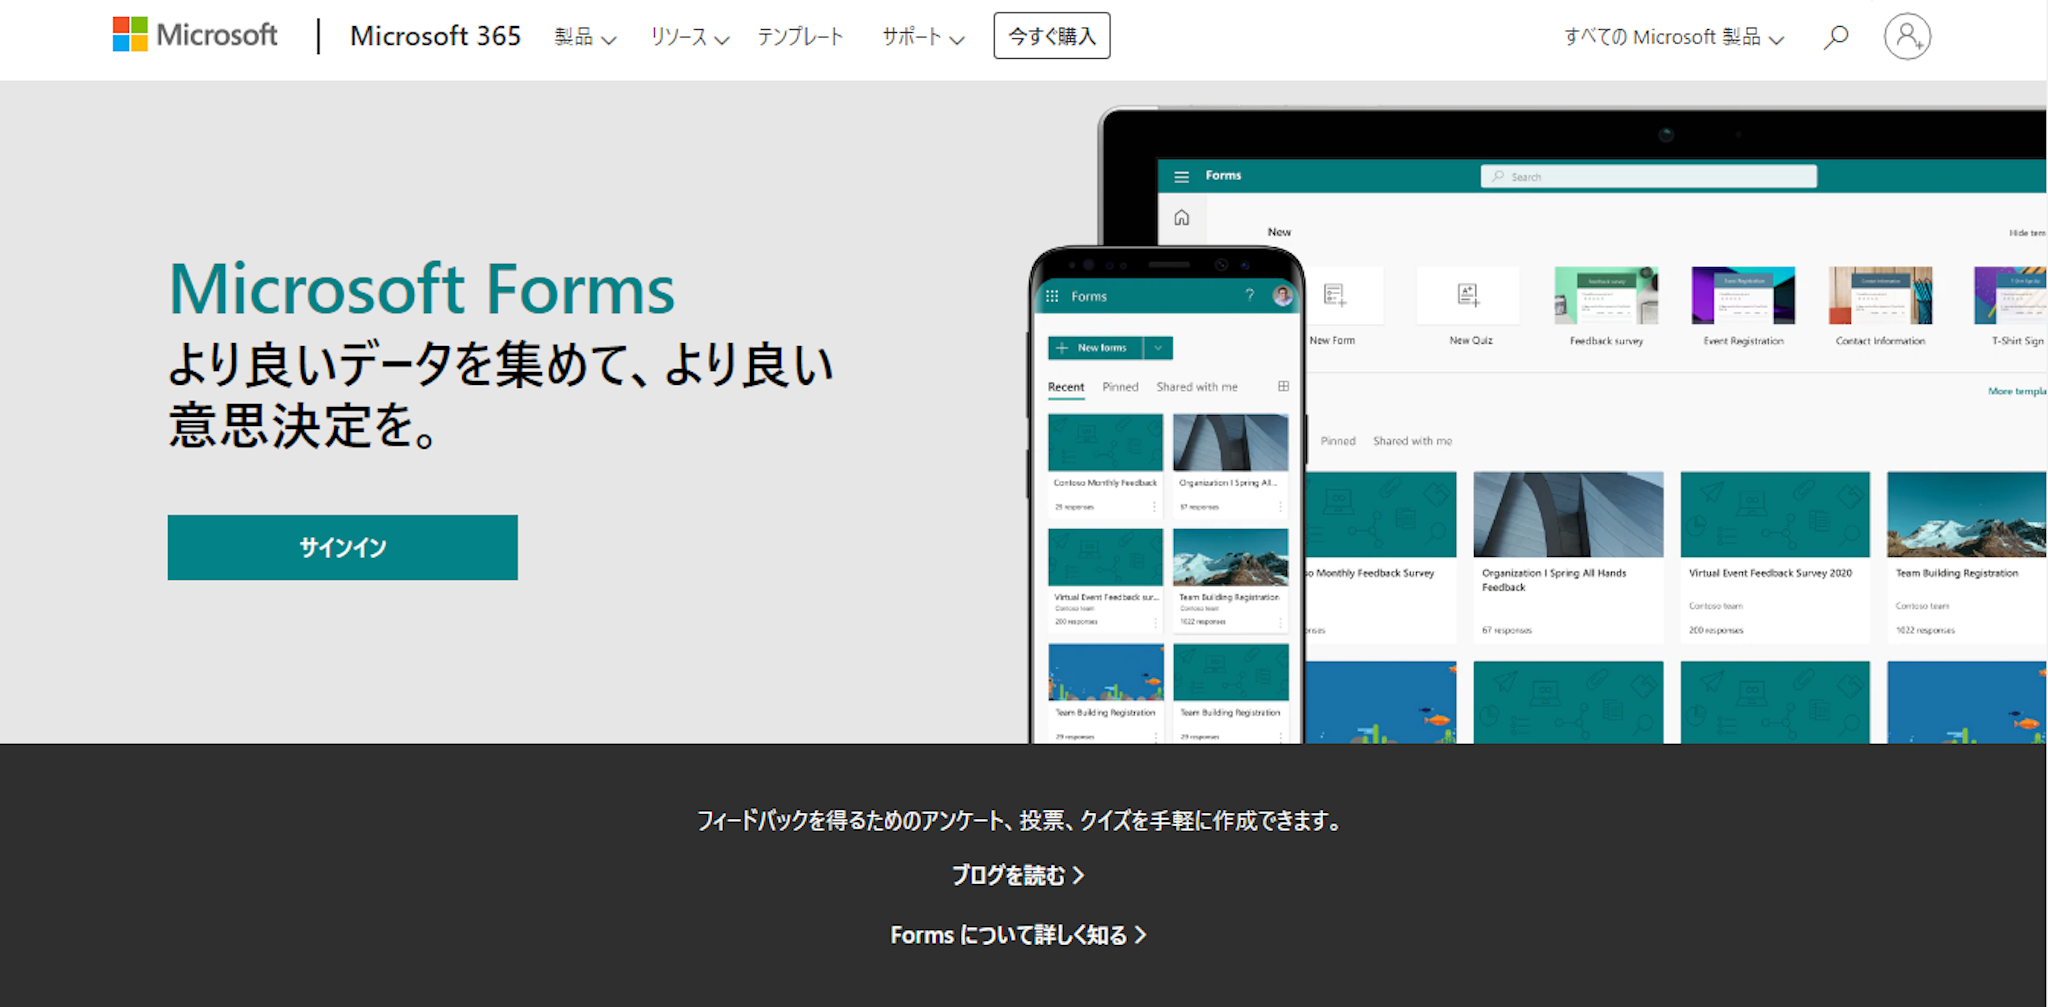Image resolution: width=2048 pixels, height=1007 pixels.
Task: Expand すべての Microsoft 製品 dropdown
Action: (x=1674, y=37)
